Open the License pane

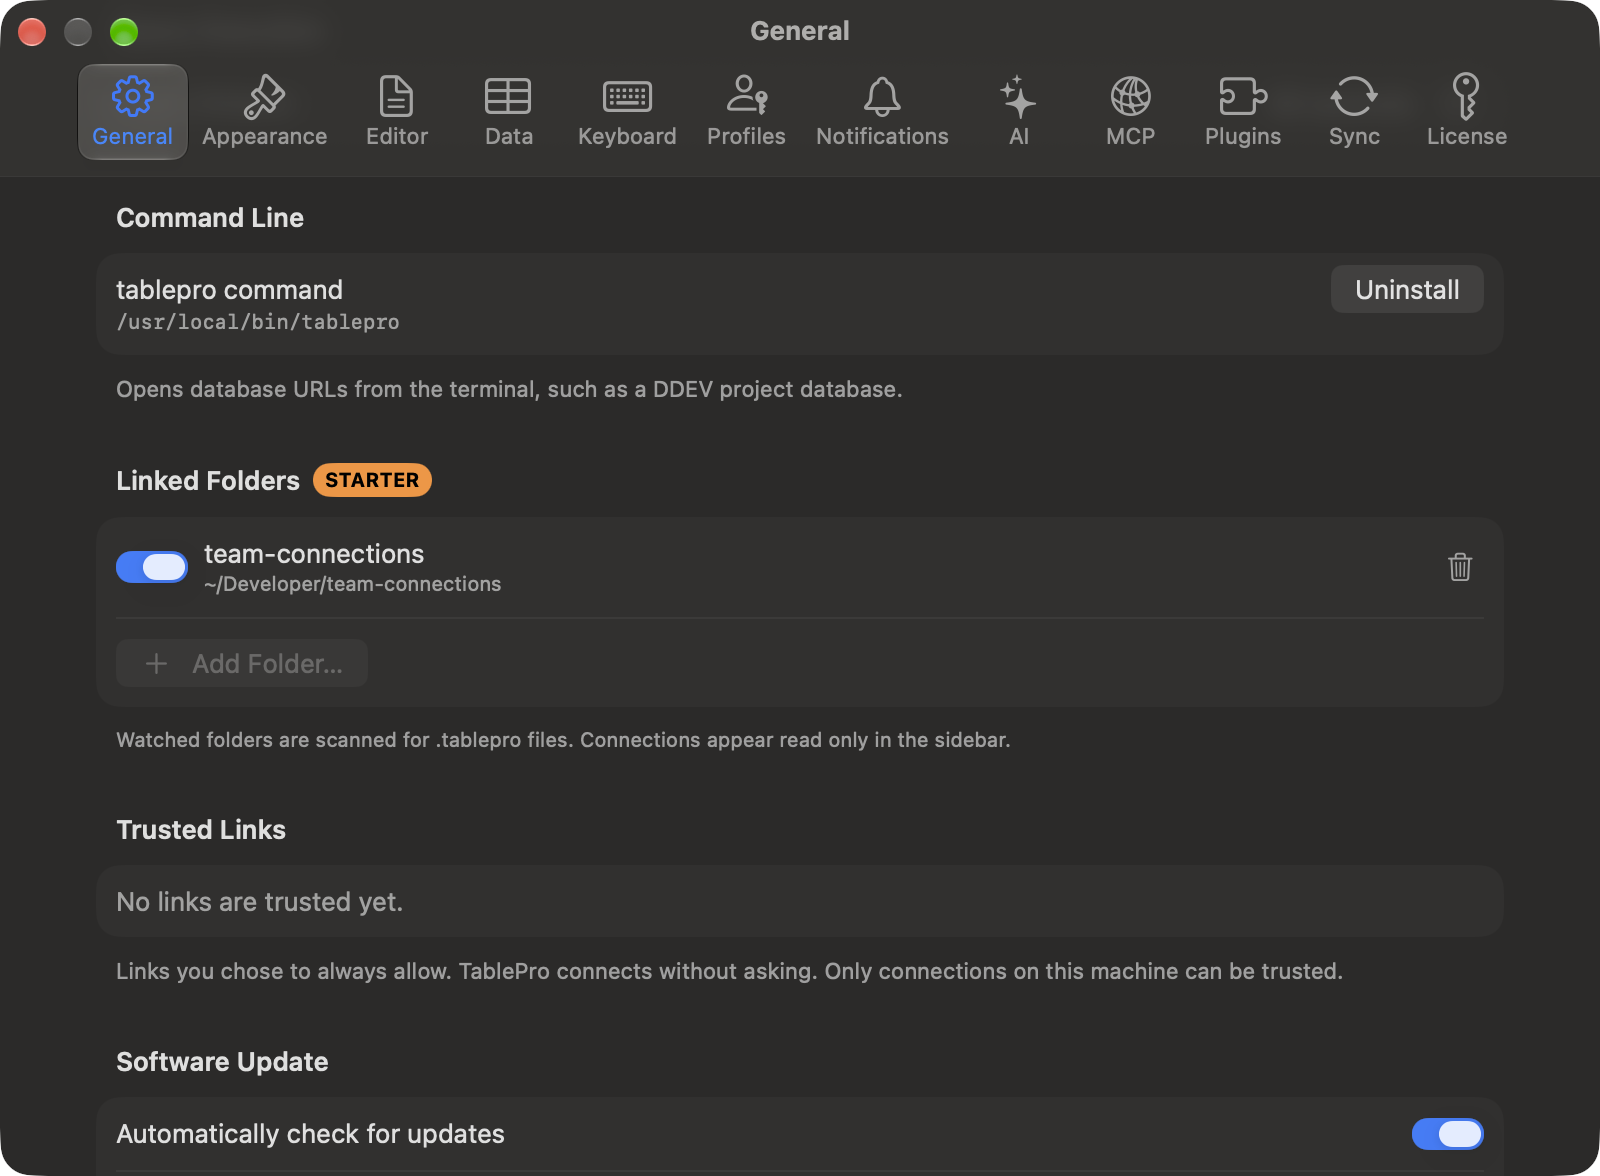point(1466,112)
